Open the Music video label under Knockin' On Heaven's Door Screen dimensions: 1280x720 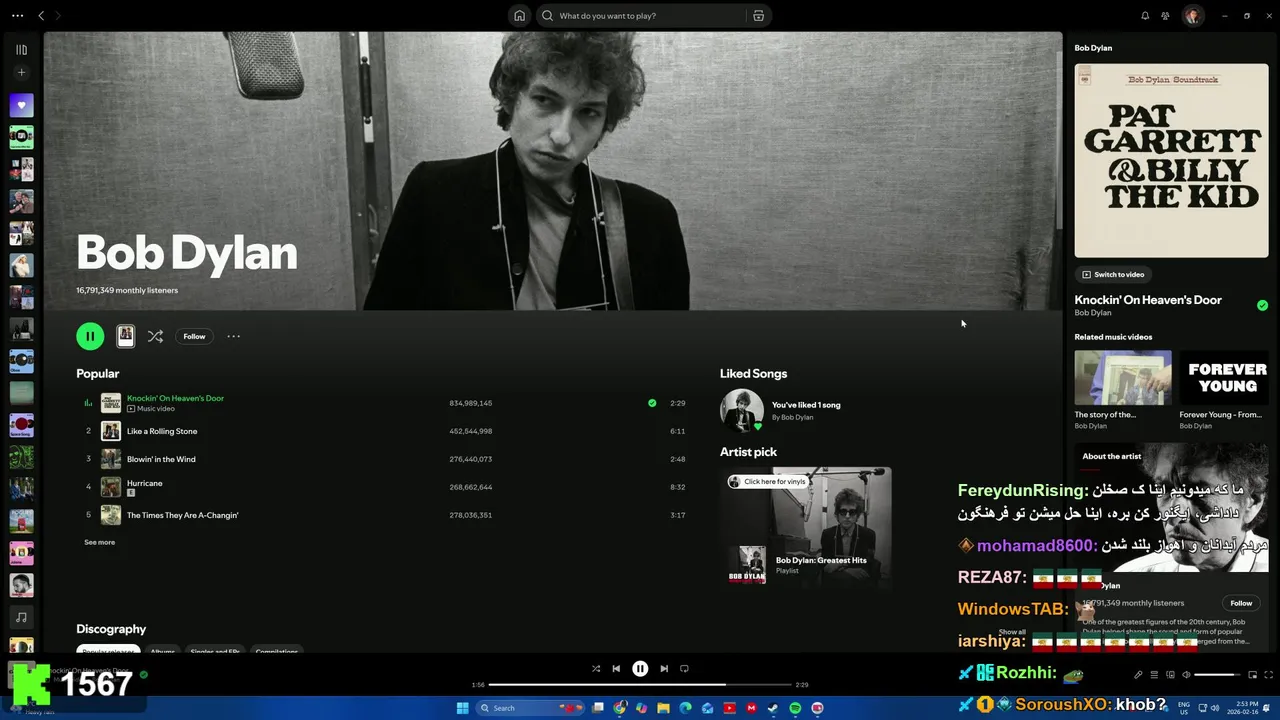[x=151, y=409]
